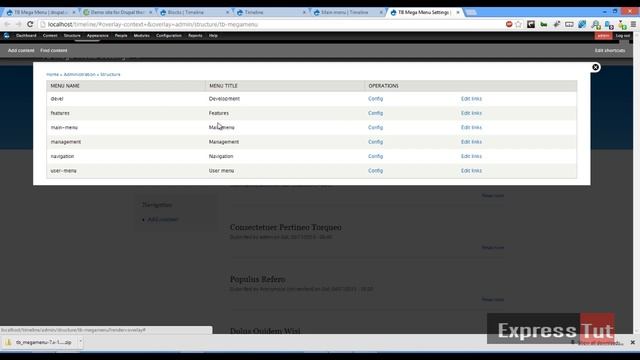Switch to the Demo site for Drupal tab
This screenshot has width=640, height=360.
pyautogui.click(x=118, y=13)
